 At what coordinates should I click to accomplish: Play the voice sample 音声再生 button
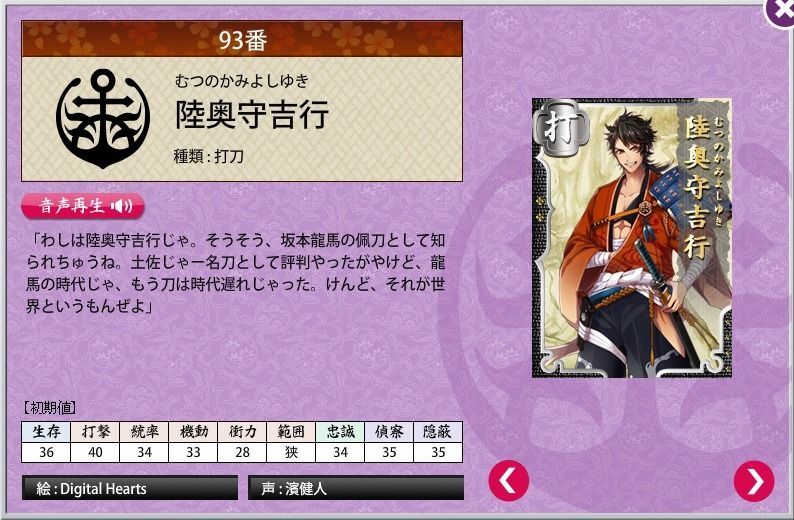click(83, 206)
